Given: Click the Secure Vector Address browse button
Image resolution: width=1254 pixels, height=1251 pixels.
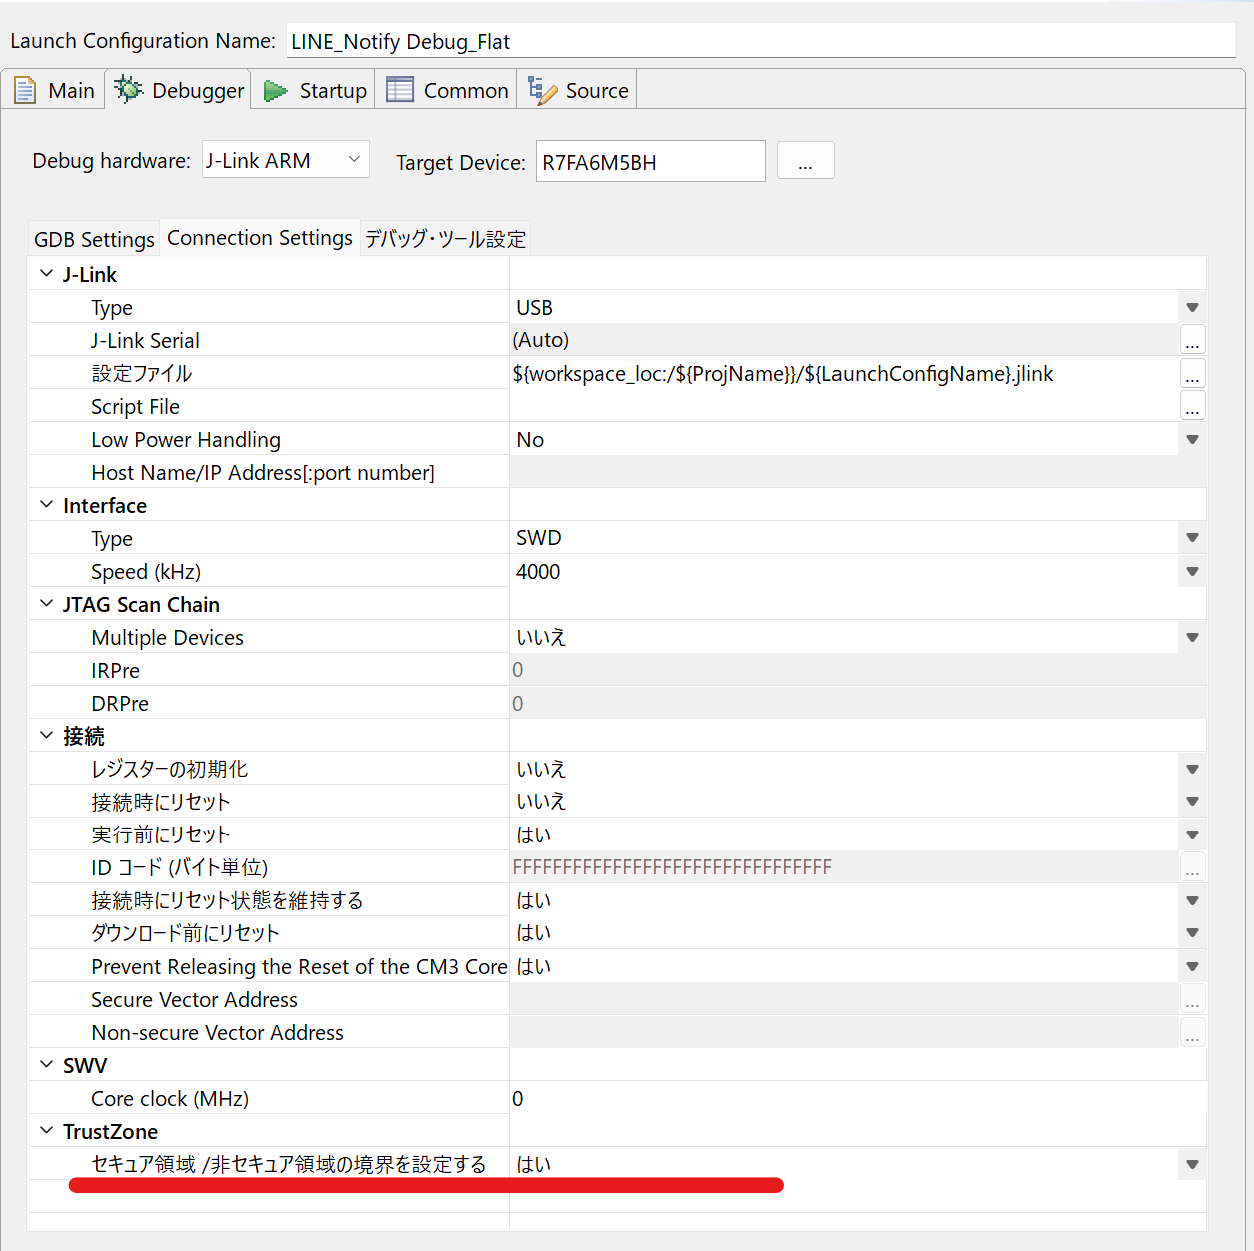Looking at the screenshot, I should point(1192,999).
